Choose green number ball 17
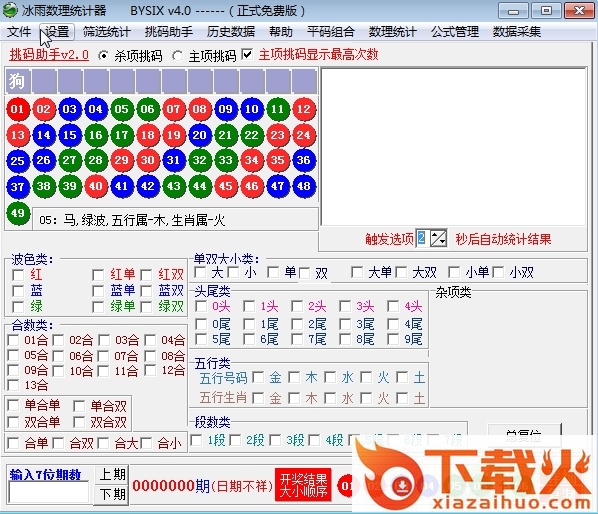This screenshot has width=598, height=514. coord(122,135)
